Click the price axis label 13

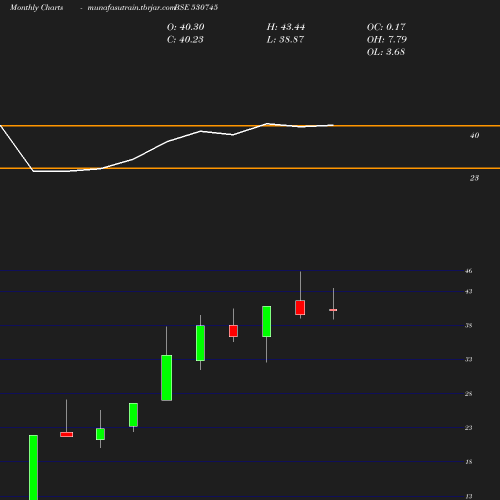468,496
